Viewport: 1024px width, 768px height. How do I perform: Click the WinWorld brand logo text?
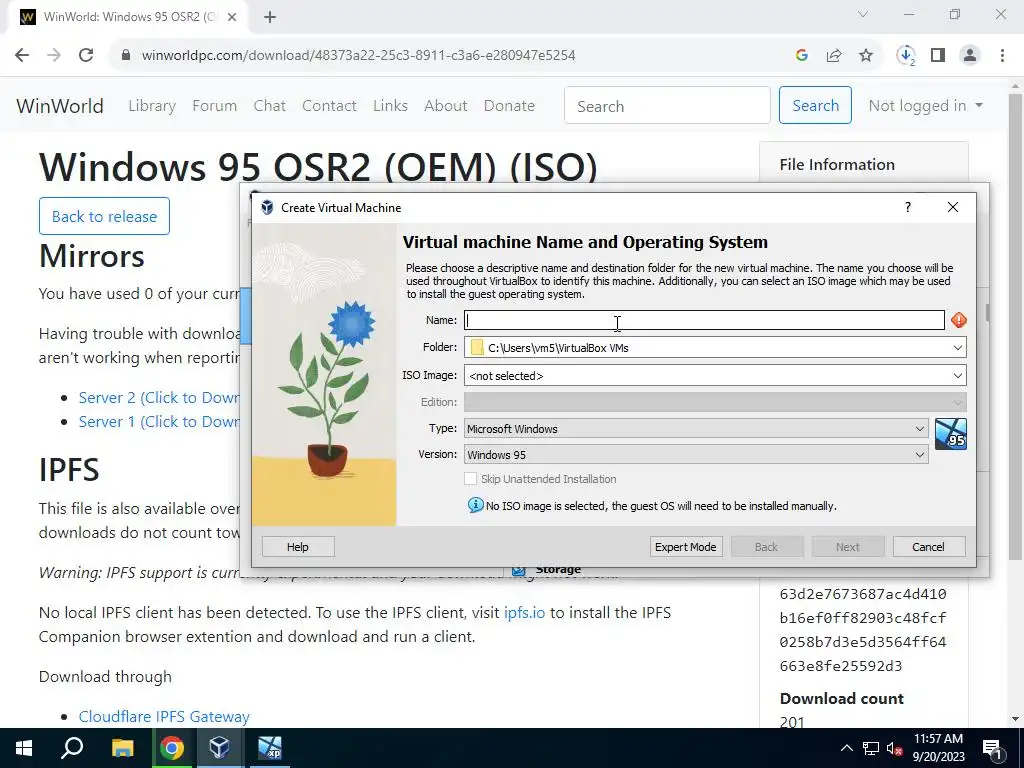(60, 106)
